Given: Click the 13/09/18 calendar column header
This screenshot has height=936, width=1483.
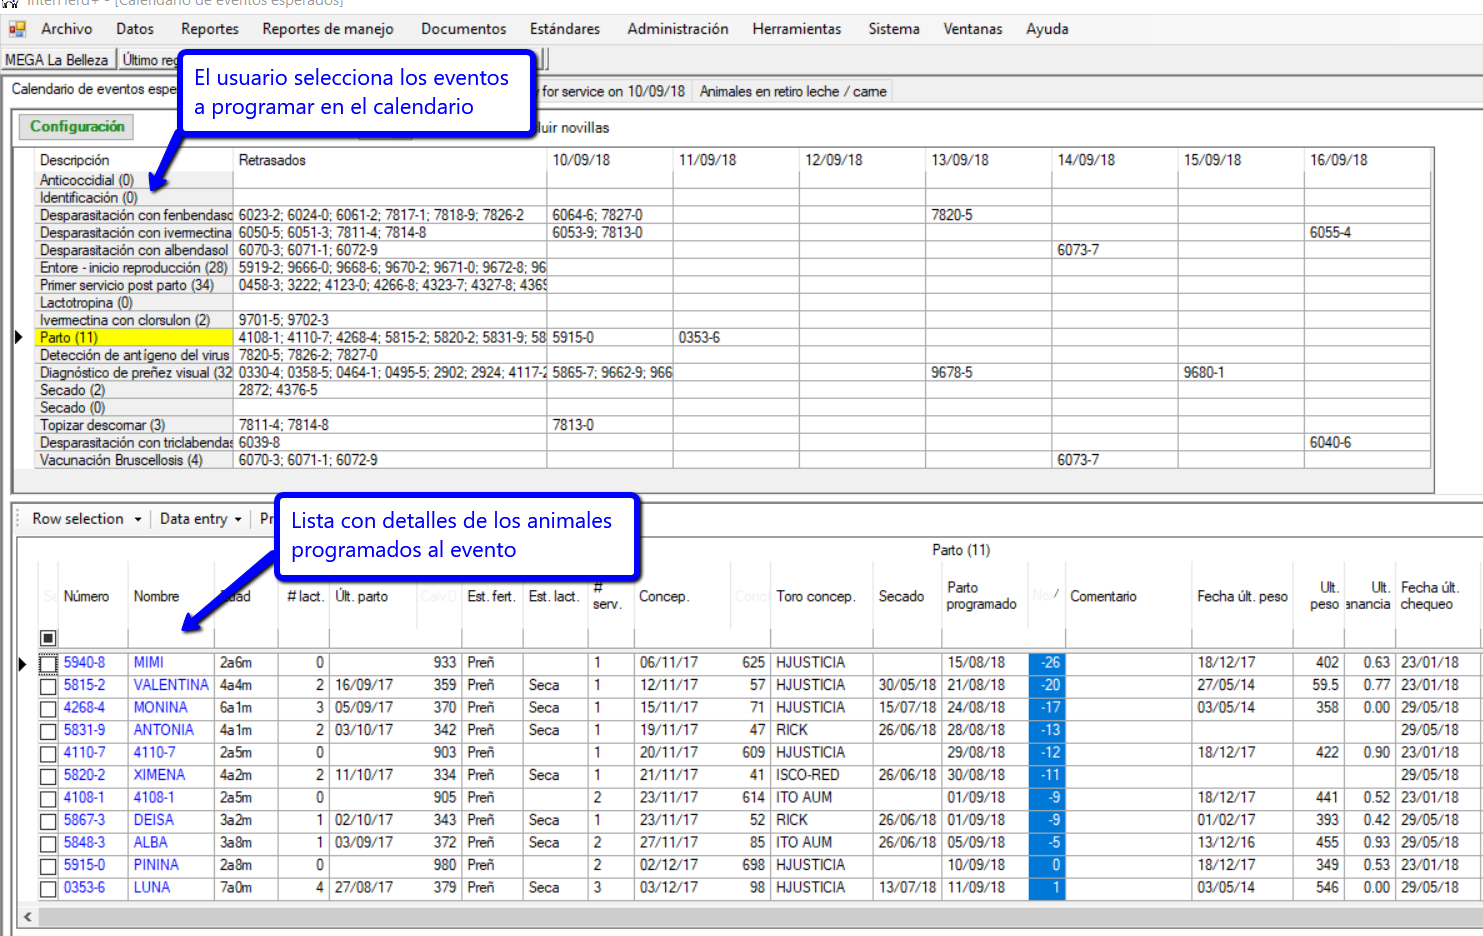Looking at the screenshot, I should coord(988,160).
